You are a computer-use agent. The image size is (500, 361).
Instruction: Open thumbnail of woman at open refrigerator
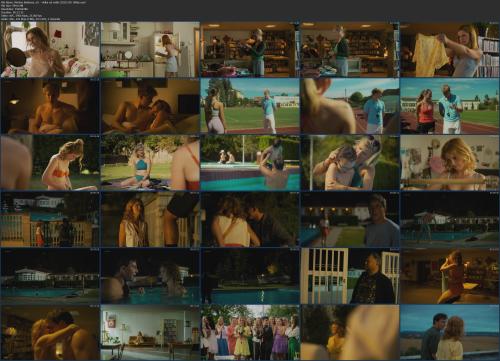150,49
